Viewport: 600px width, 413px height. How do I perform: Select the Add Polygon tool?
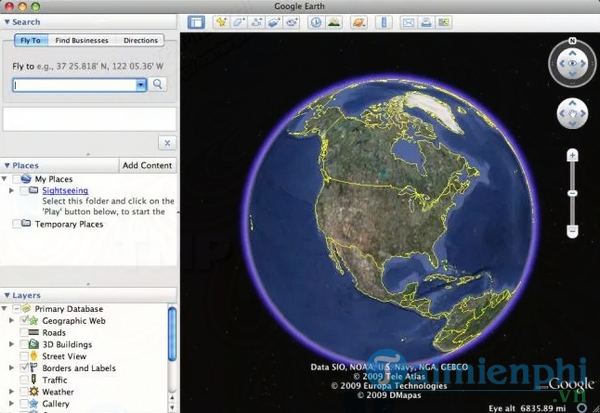(239, 22)
